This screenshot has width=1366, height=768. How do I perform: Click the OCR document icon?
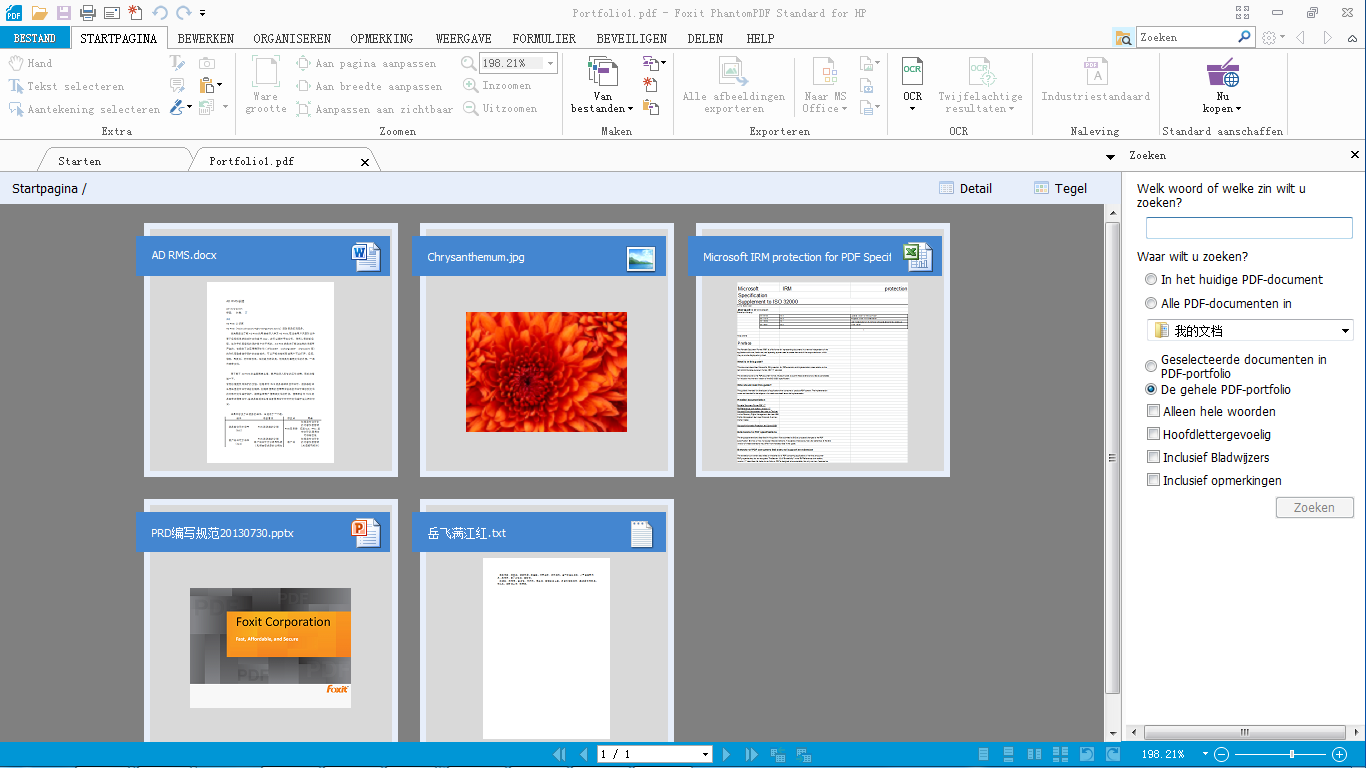pos(912,72)
